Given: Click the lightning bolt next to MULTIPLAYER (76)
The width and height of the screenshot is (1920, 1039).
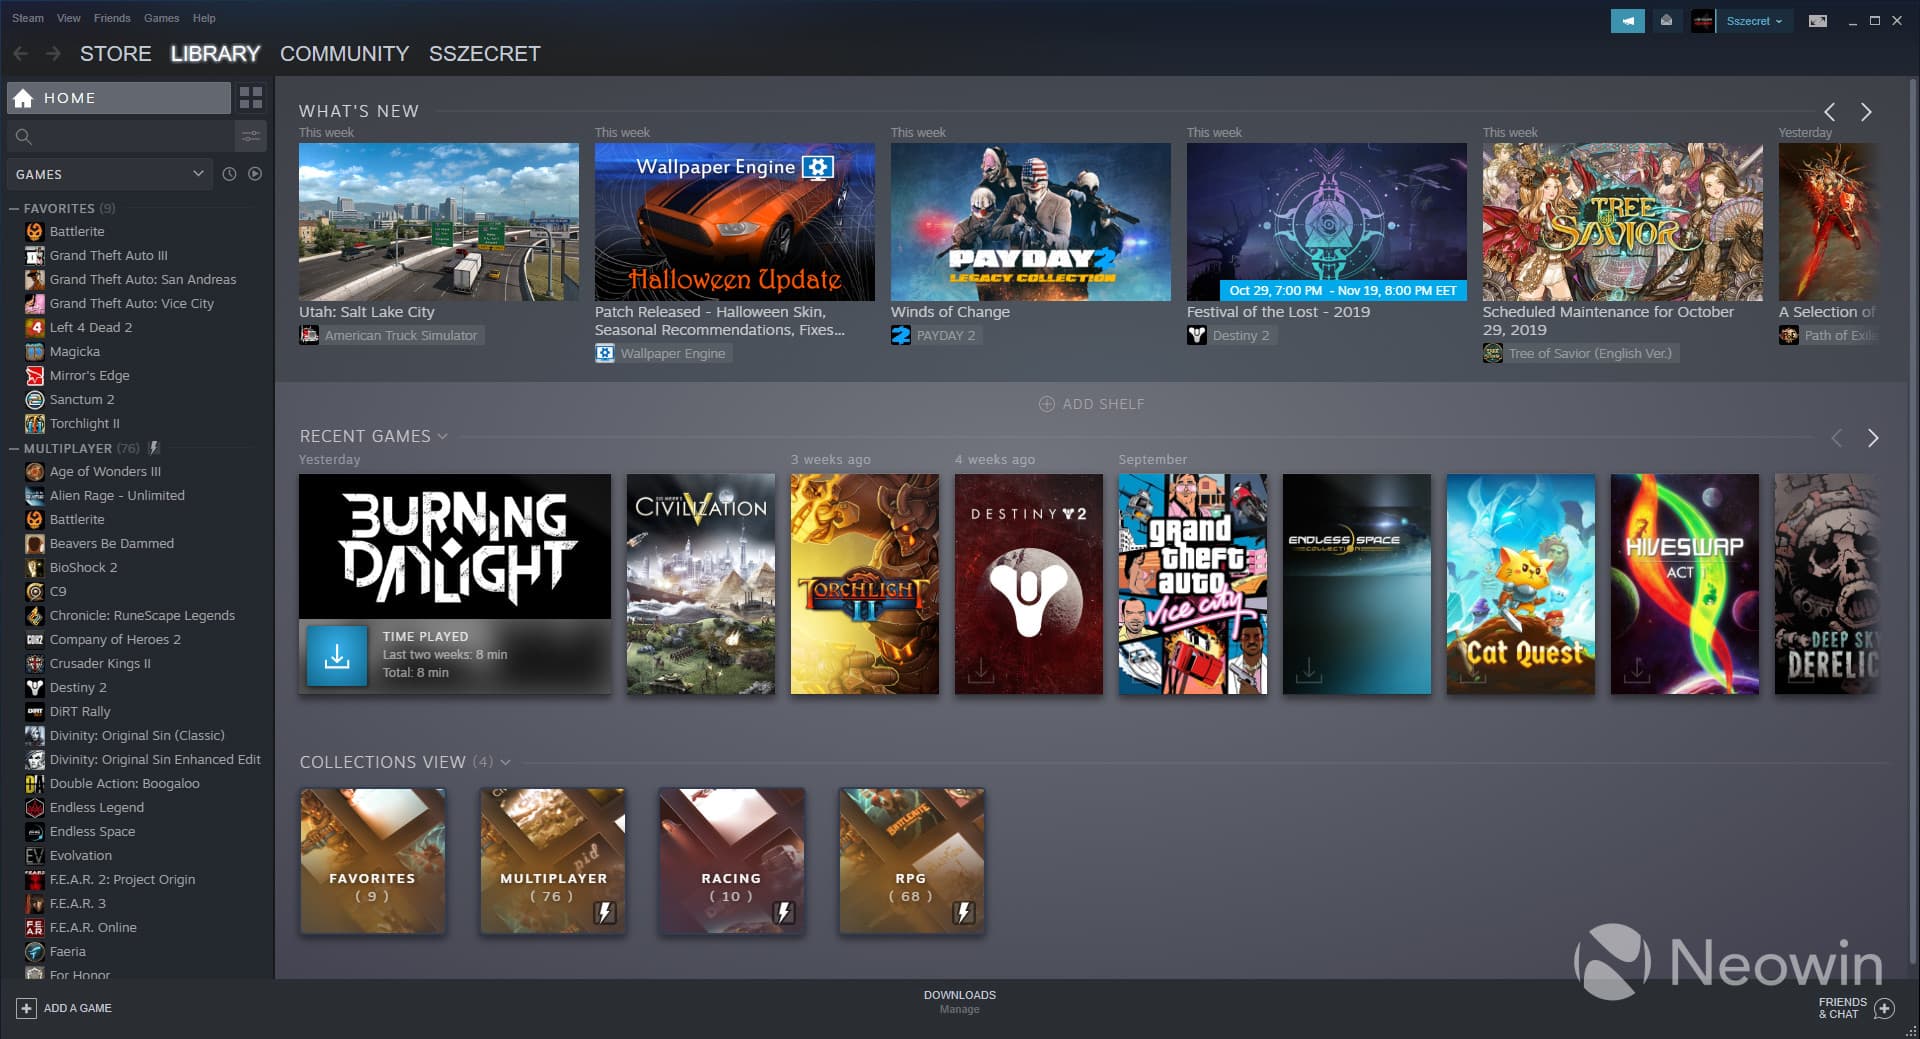Looking at the screenshot, I should [x=152, y=448].
